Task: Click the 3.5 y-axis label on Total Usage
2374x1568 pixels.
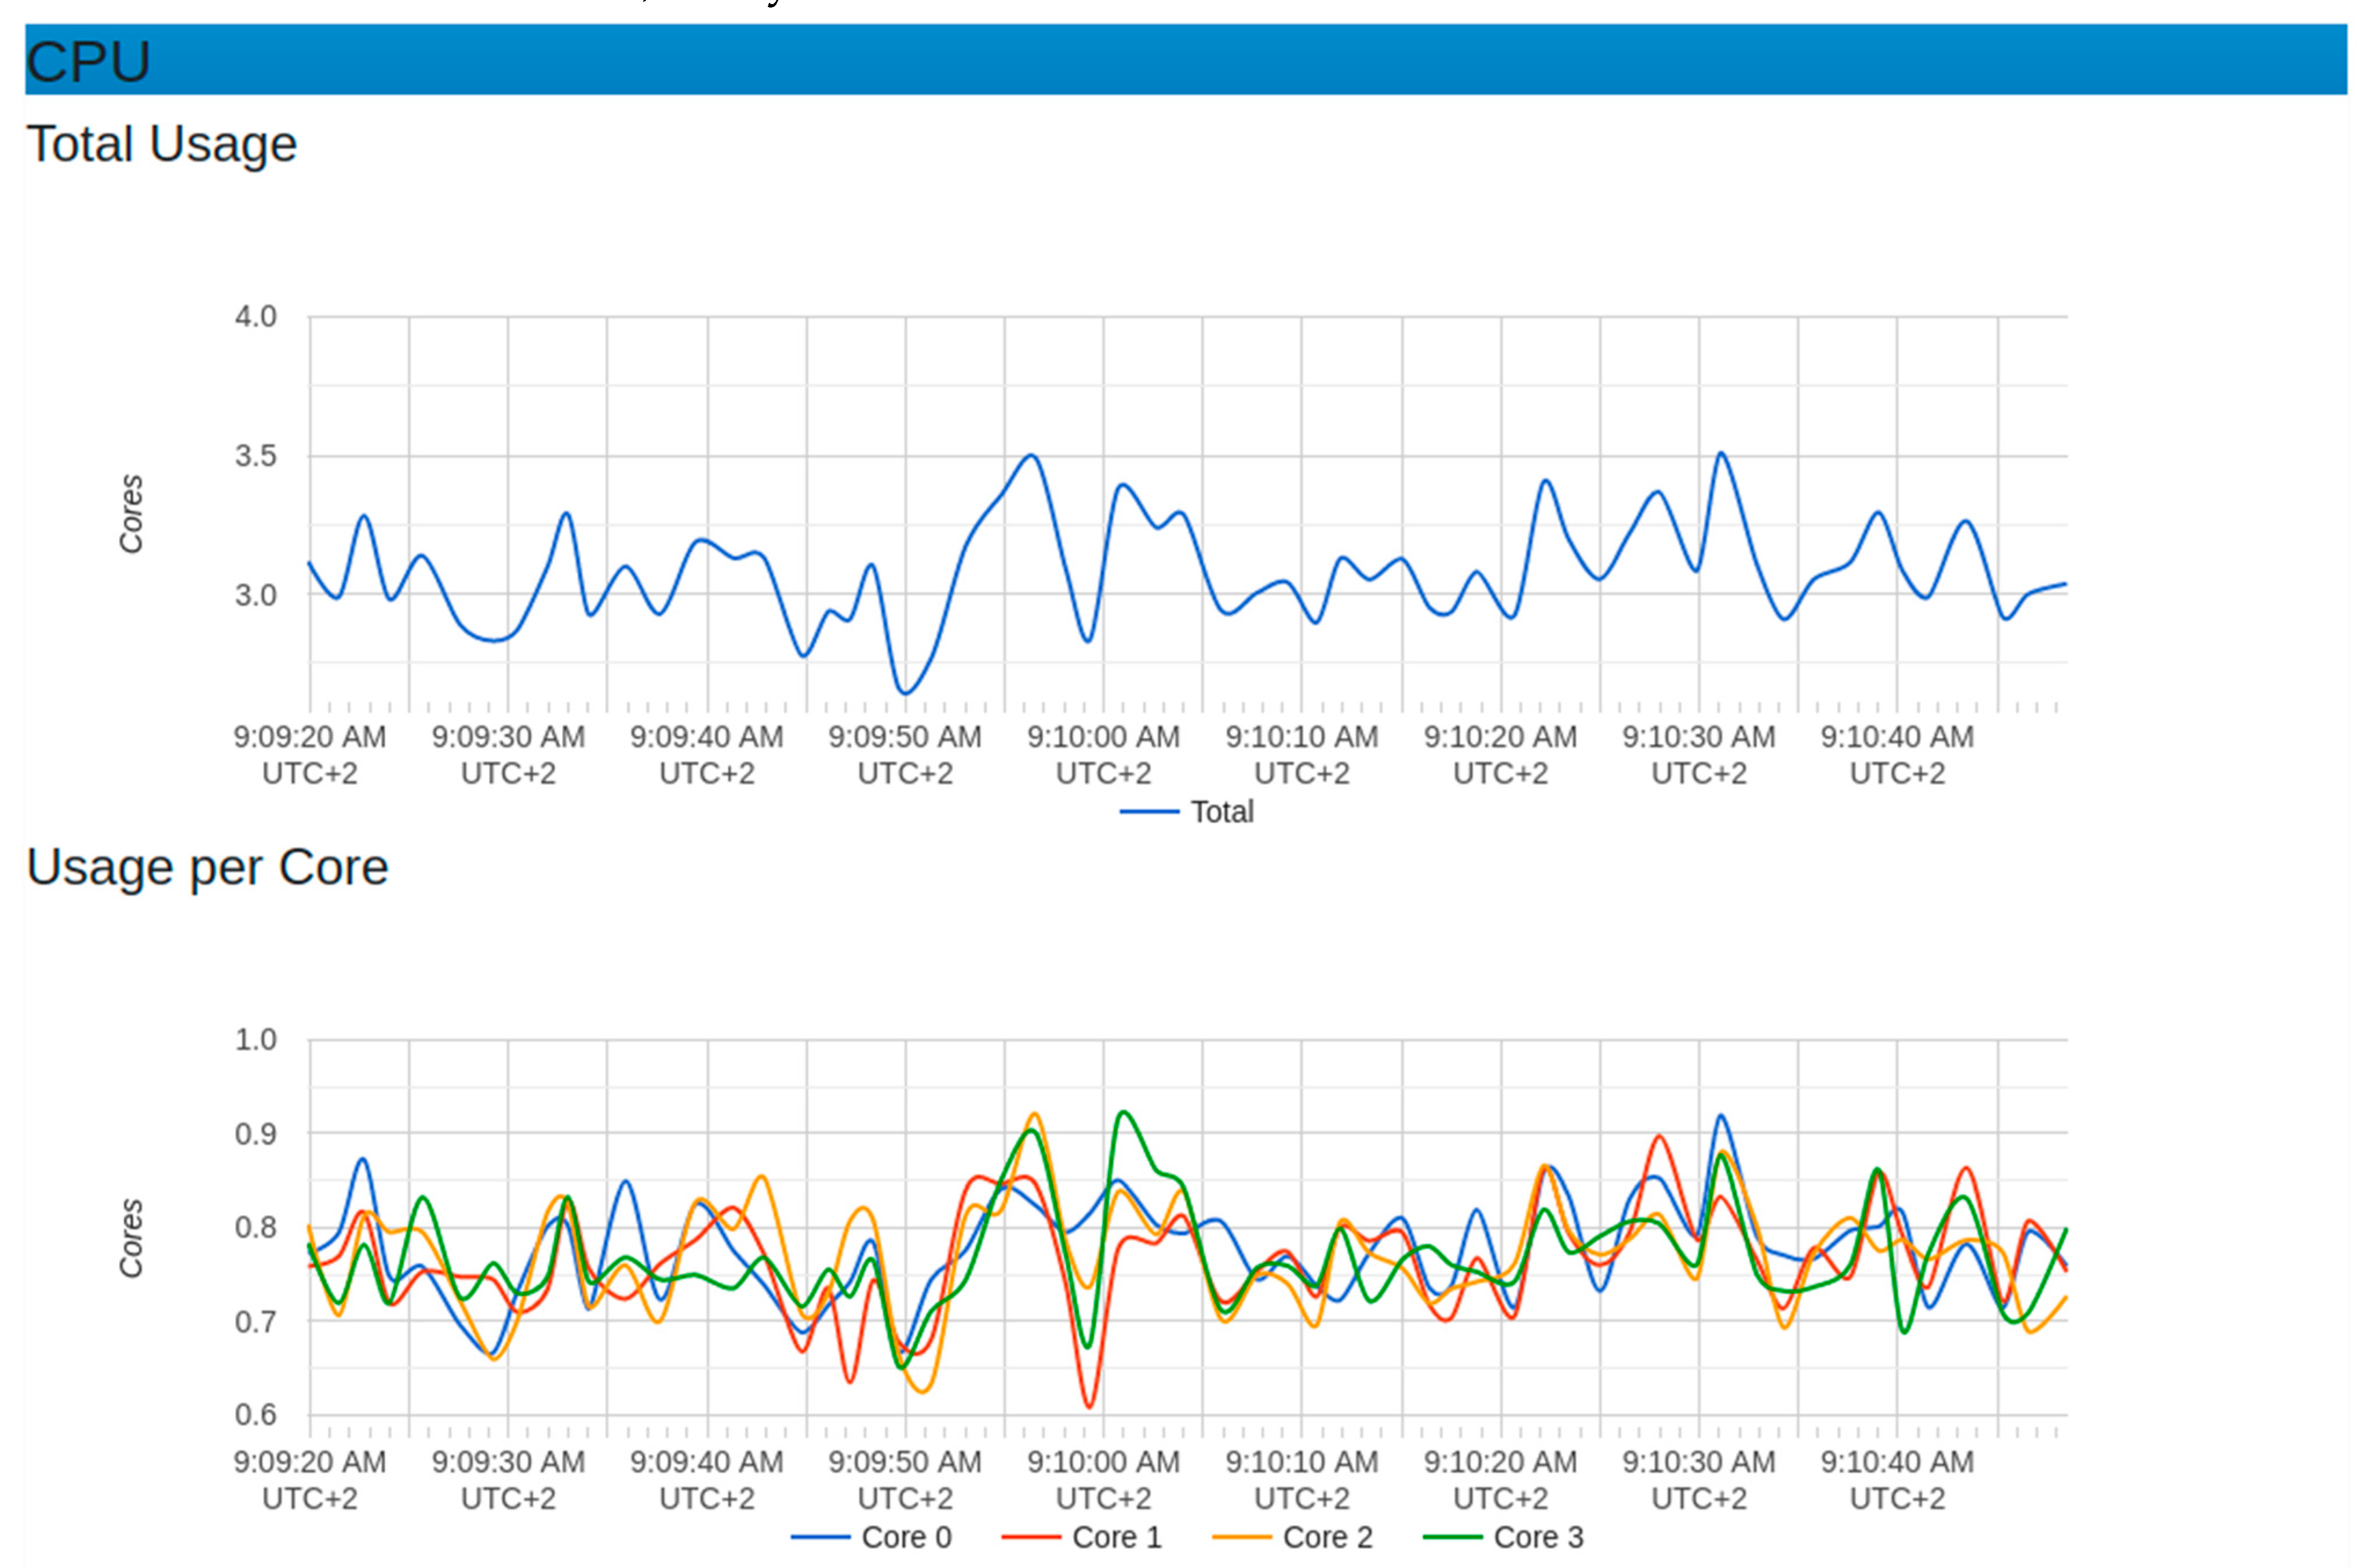Action: [255, 457]
